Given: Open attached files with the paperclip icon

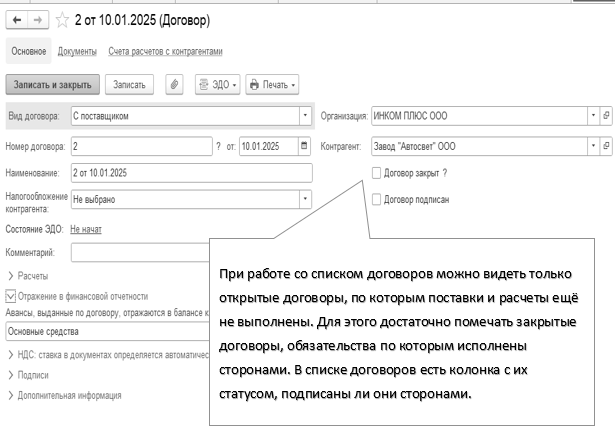Looking at the screenshot, I should (174, 84).
